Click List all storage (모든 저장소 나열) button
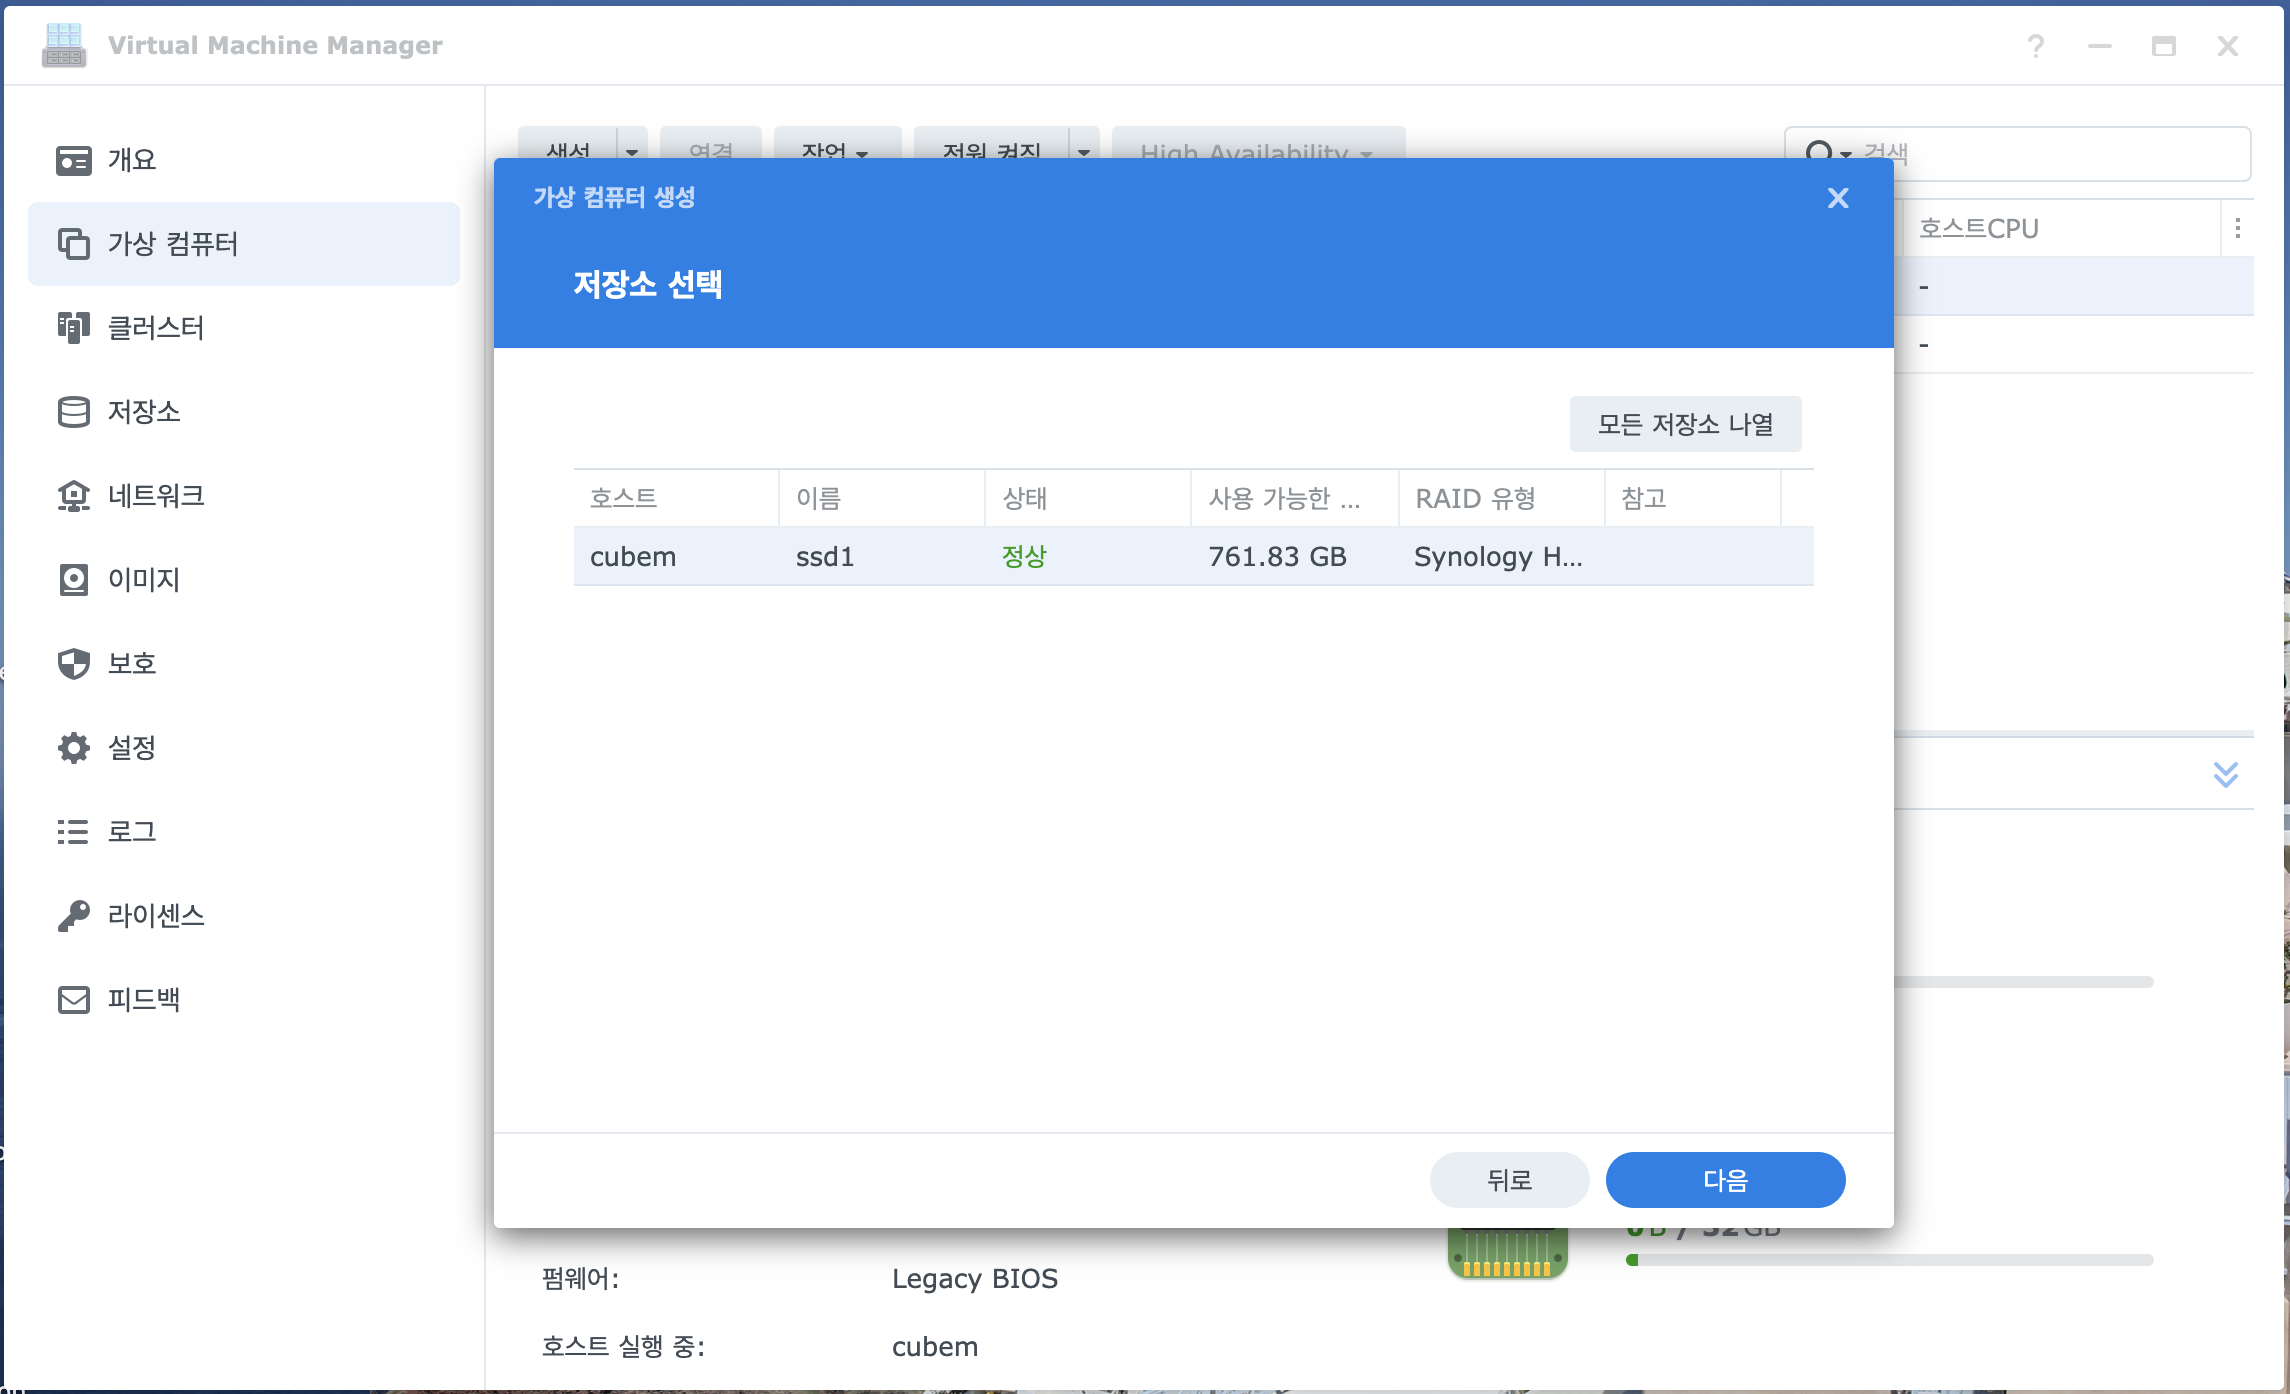 tap(1685, 424)
